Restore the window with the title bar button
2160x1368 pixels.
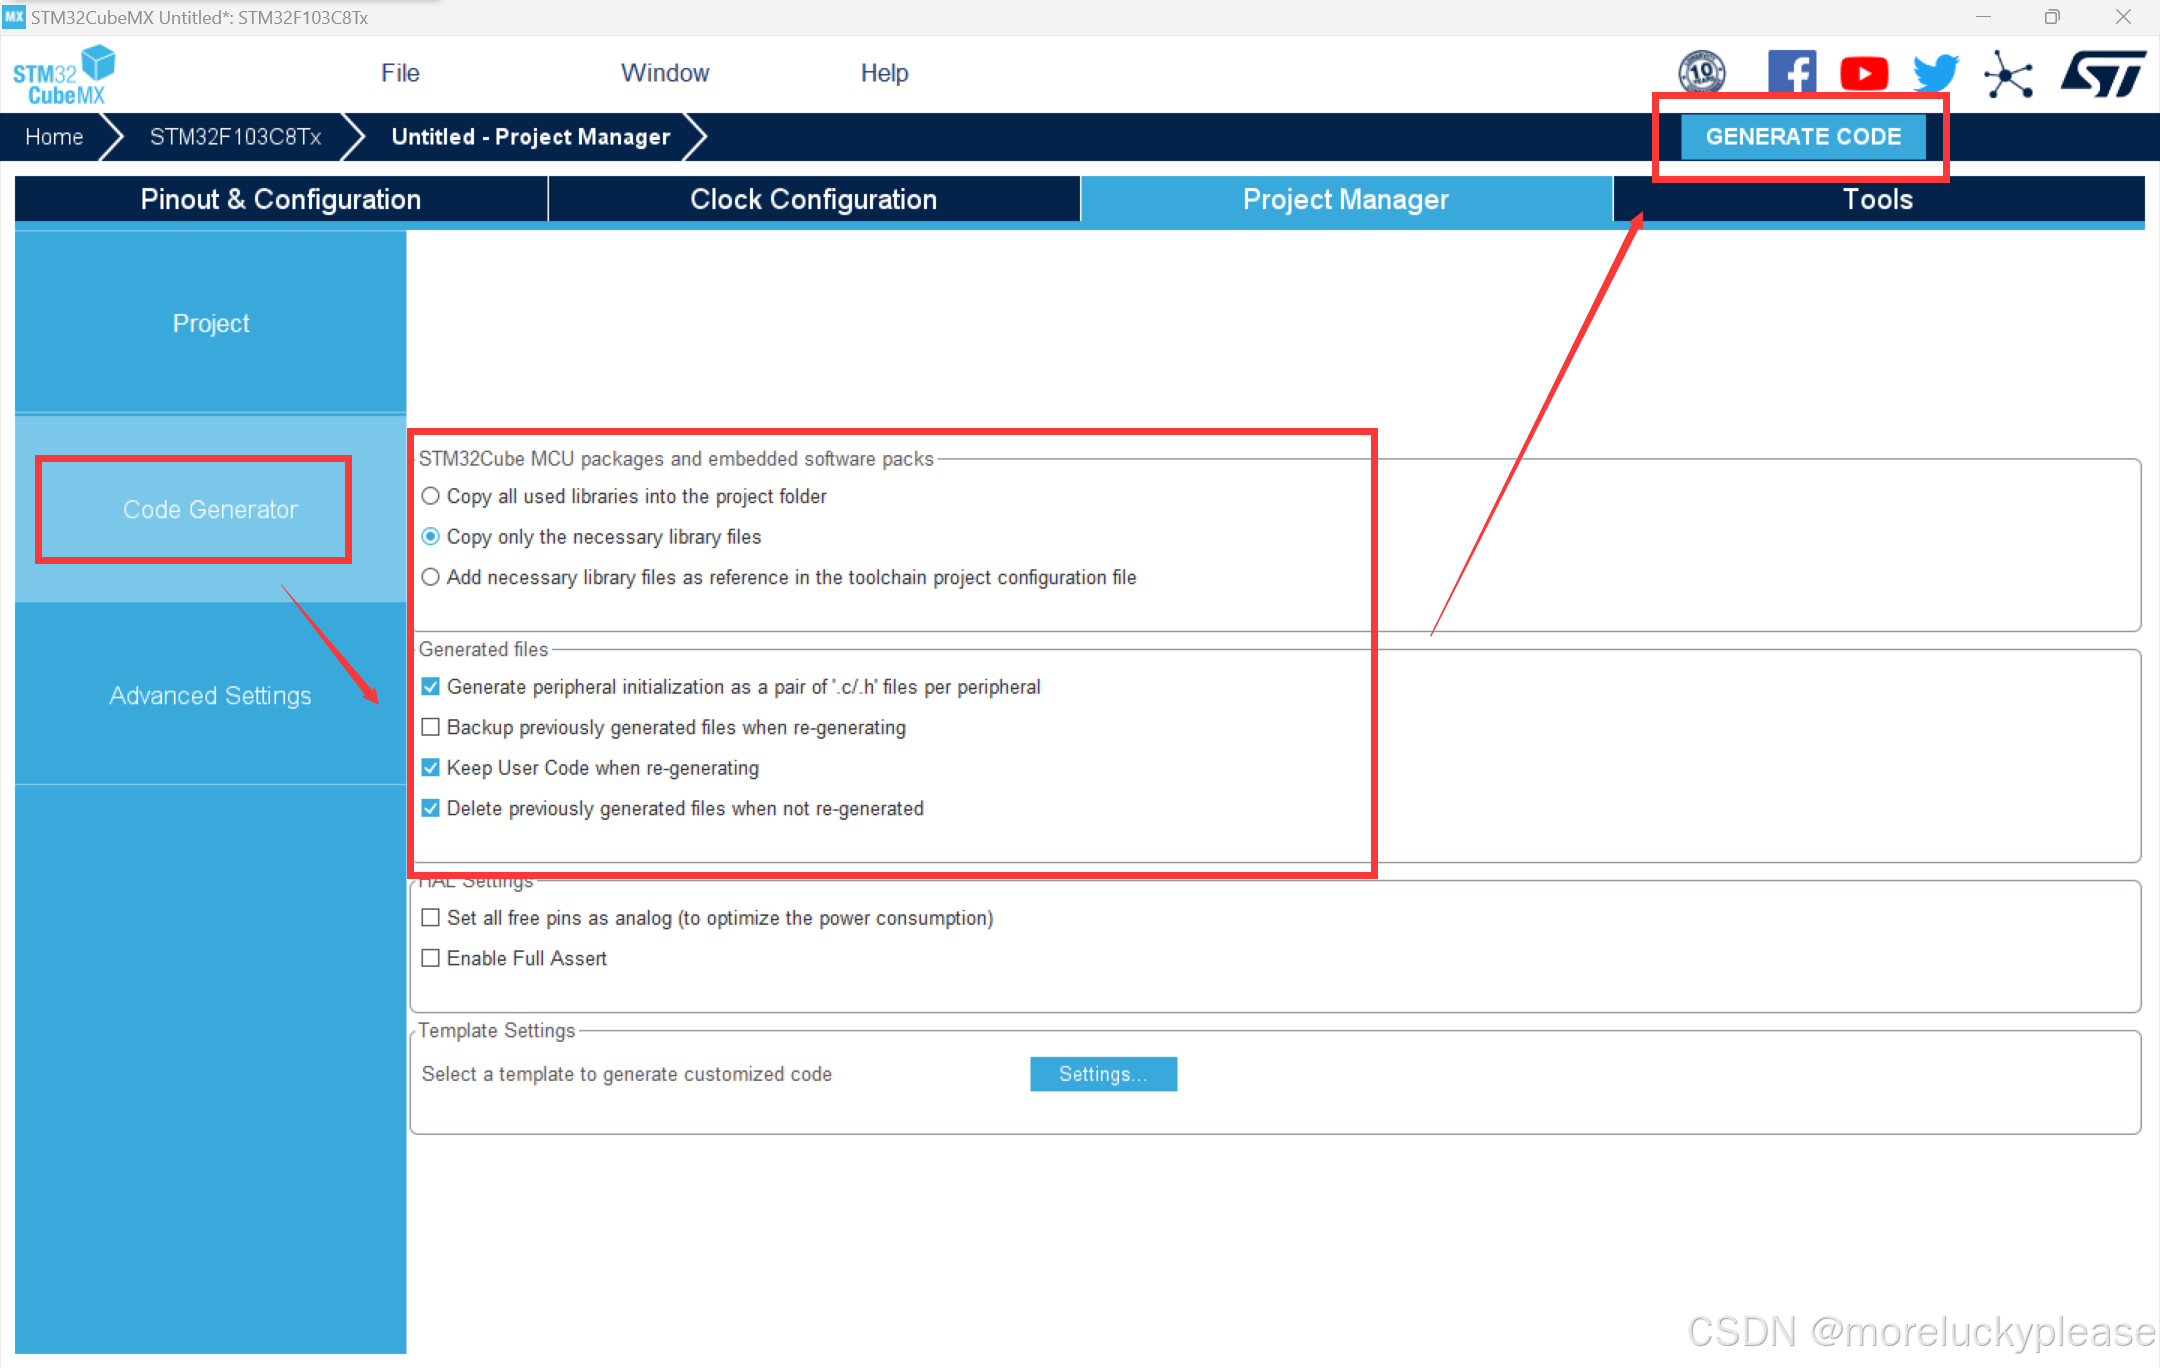pyautogui.click(x=2052, y=17)
